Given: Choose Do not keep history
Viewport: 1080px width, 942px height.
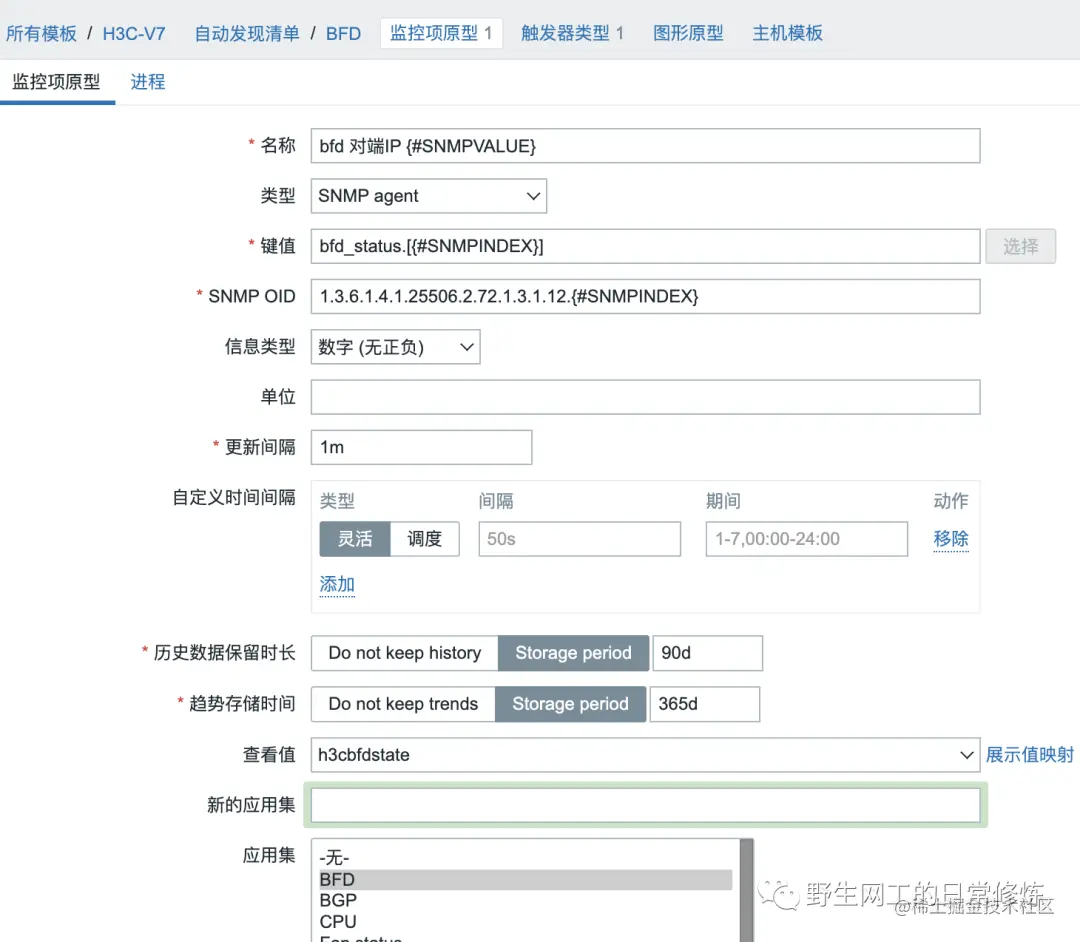Looking at the screenshot, I should point(405,653).
